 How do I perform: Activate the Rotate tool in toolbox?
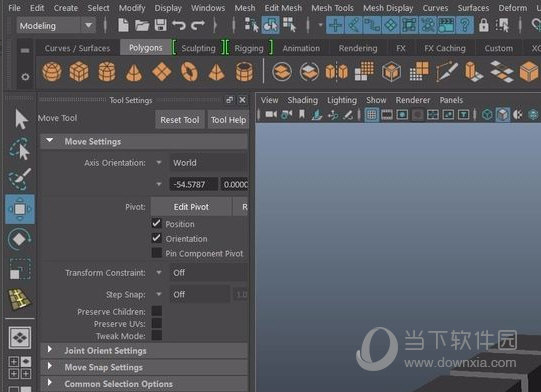(19, 239)
